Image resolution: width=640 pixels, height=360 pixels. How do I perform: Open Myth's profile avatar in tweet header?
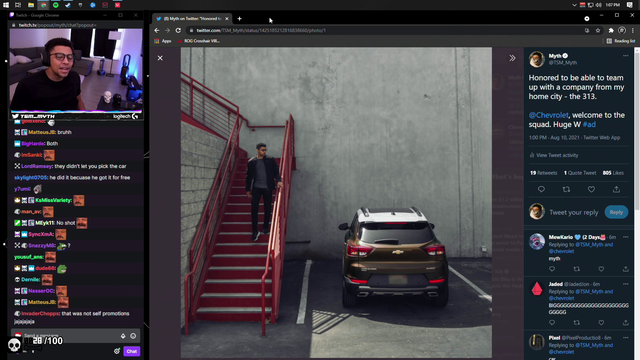[x=536, y=60]
